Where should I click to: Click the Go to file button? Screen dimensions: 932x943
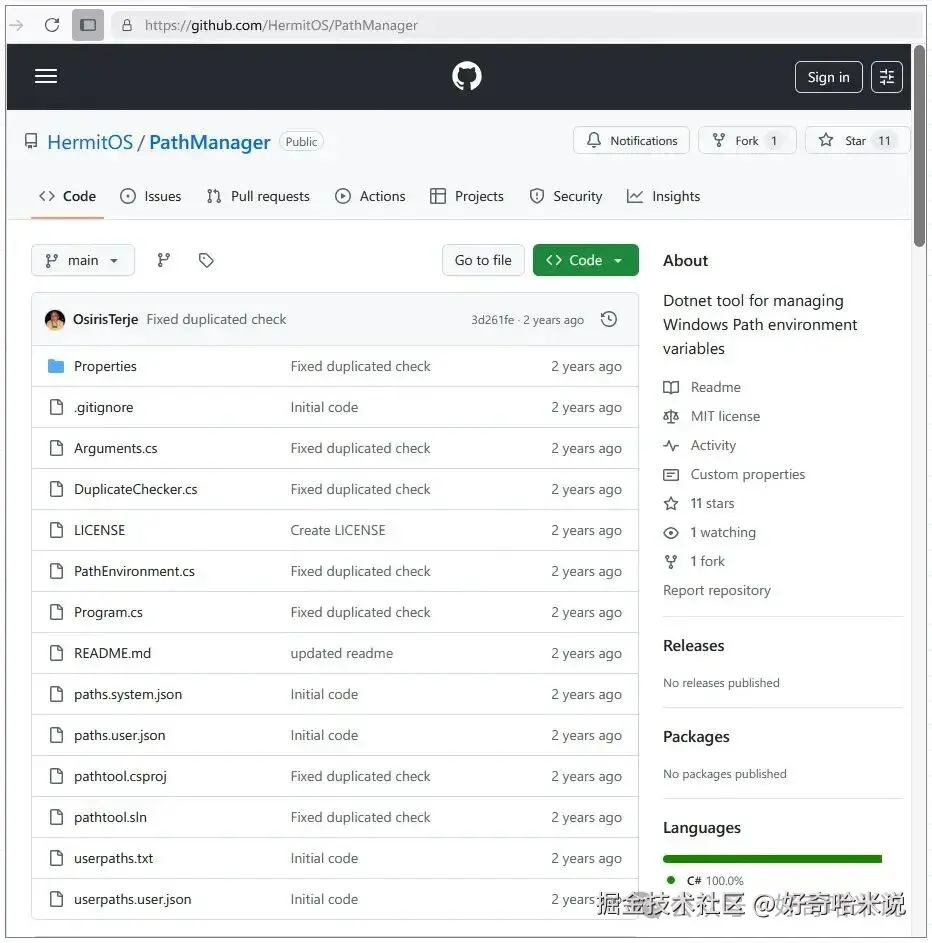tap(483, 260)
